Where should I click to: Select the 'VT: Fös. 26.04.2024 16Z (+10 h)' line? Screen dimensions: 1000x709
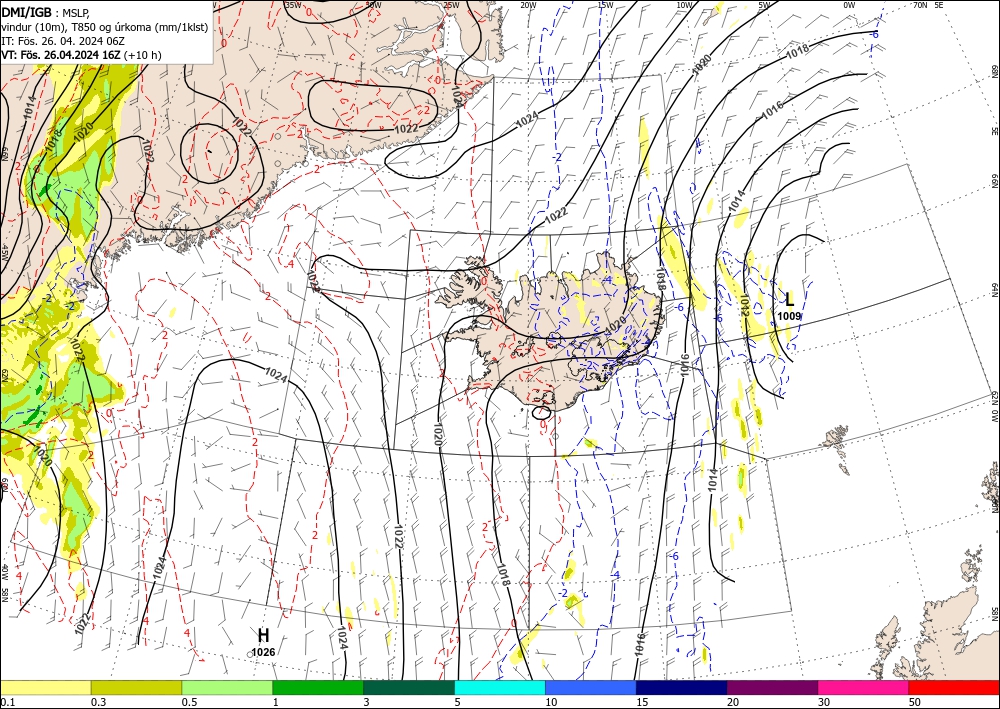click(81, 55)
